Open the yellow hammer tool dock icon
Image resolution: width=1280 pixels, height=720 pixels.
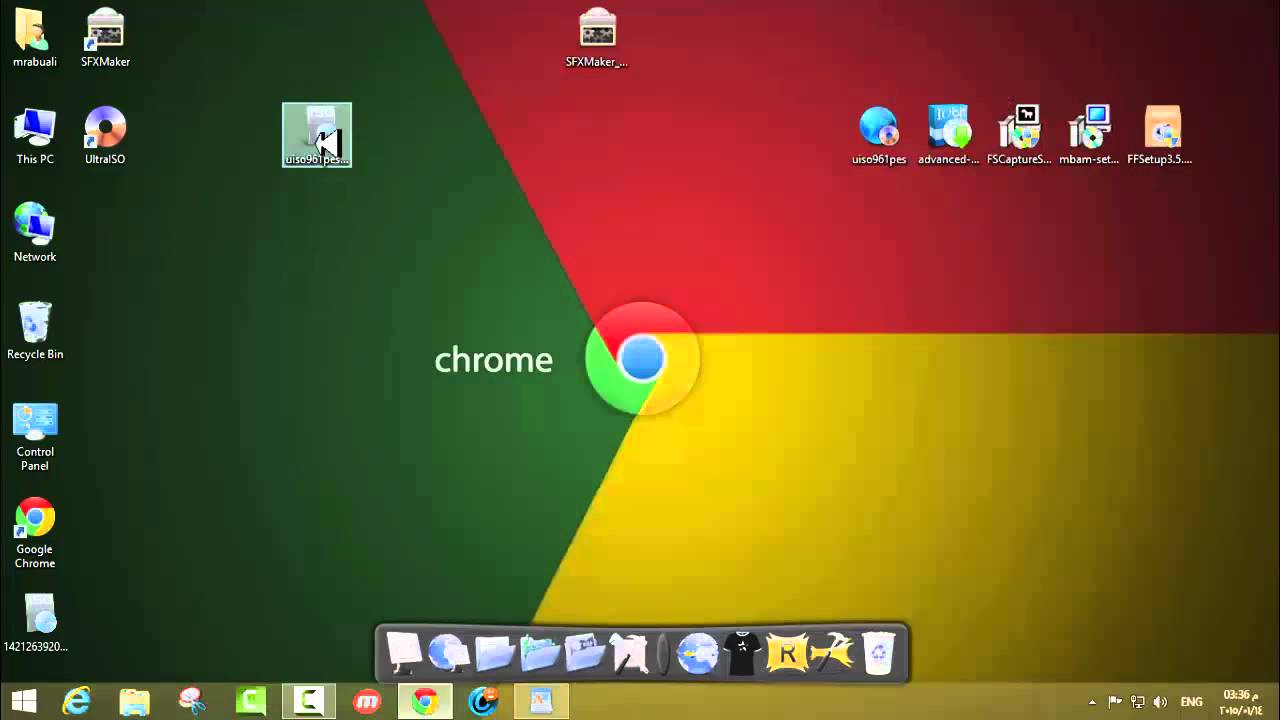click(x=832, y=654)
